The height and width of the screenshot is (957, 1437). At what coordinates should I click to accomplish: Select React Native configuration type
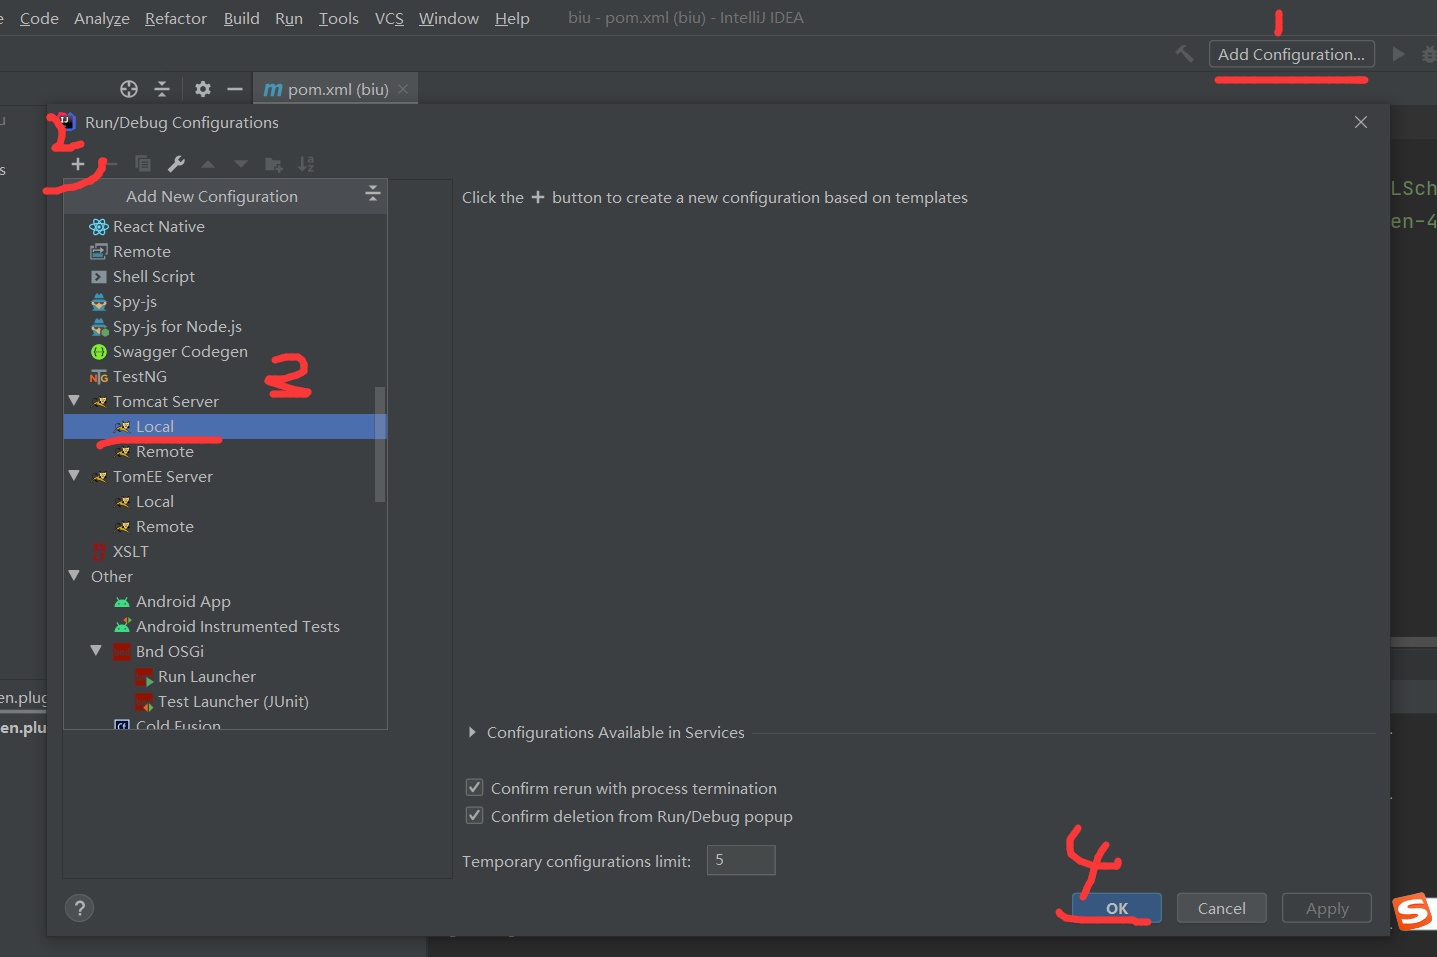point(159,226)
